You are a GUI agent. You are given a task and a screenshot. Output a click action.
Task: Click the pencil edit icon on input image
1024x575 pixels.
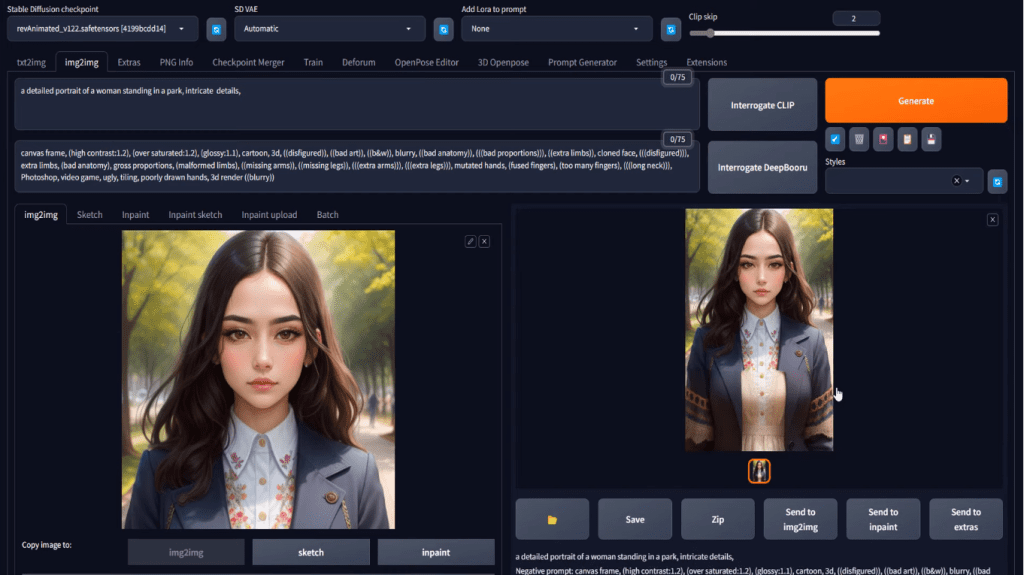click(x=470, y=241)
